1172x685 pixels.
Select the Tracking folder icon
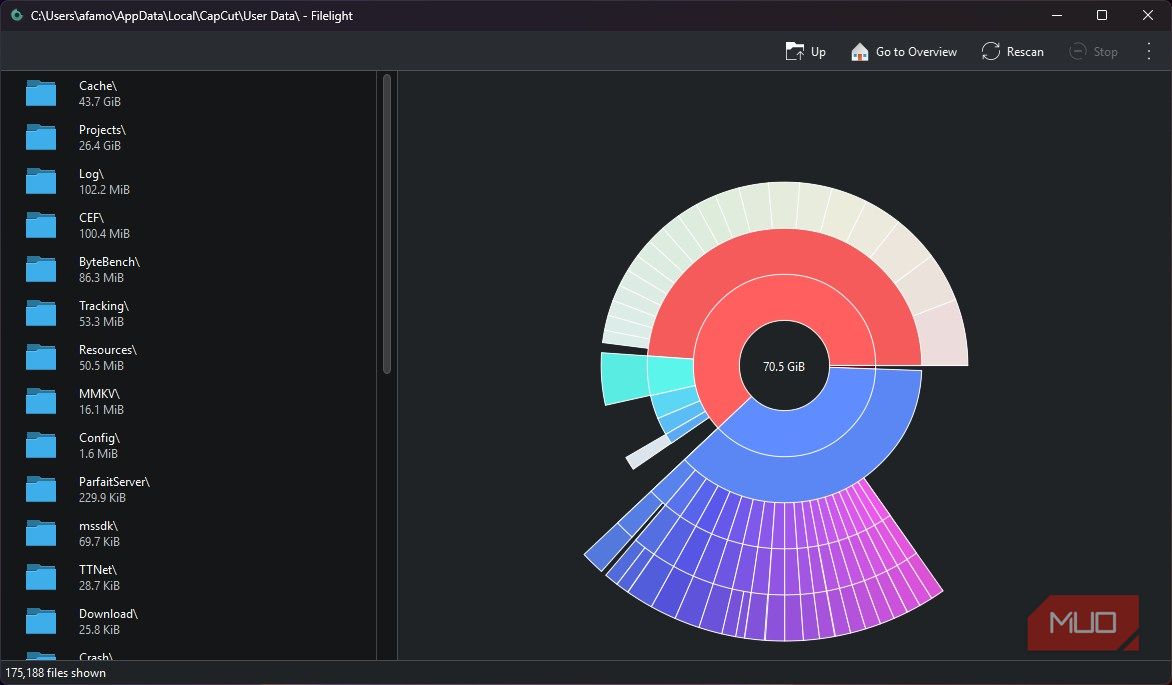[41, 314]
